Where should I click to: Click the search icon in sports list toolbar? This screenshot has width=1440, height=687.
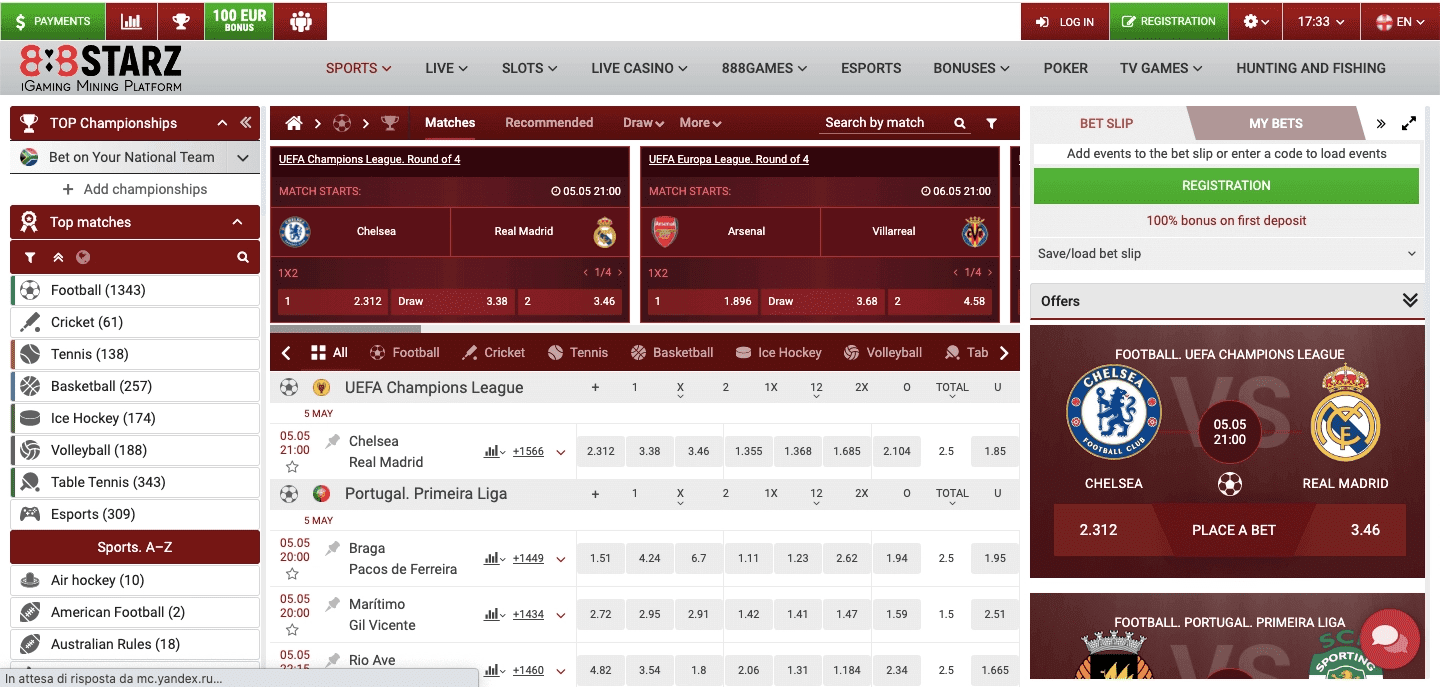(x=243, y=257)
